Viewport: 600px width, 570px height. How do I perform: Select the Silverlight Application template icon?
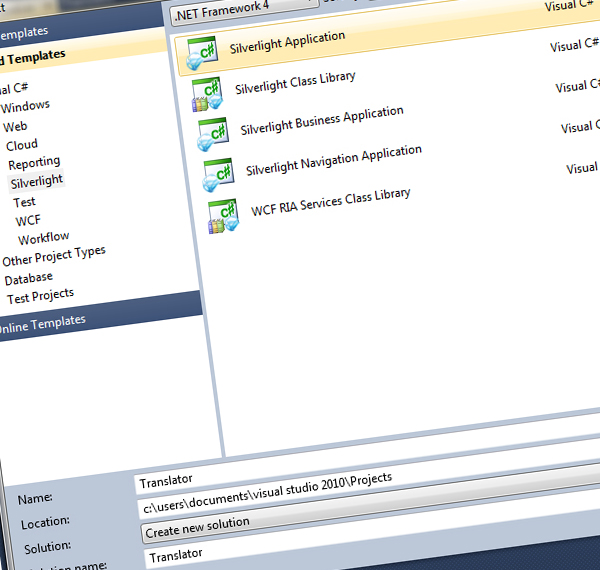pos(202,54)
